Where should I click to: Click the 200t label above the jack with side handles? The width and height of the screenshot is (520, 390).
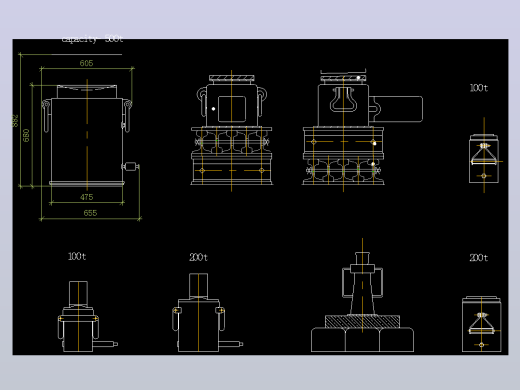[x=198, y=257]
